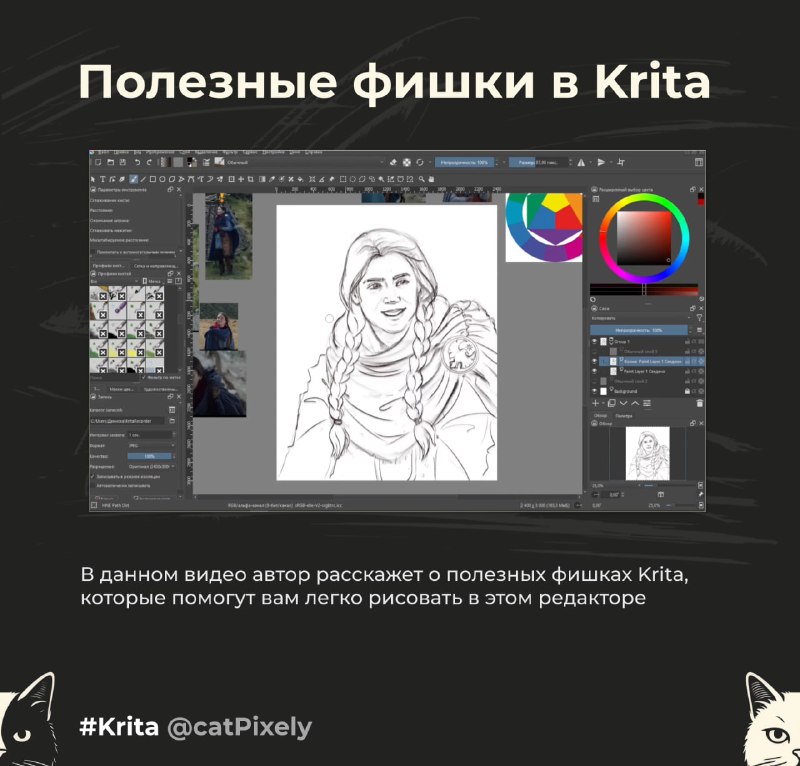Screen dimensions: 800x766
Task: Unlock the Background layer
Action: [687, 391]
